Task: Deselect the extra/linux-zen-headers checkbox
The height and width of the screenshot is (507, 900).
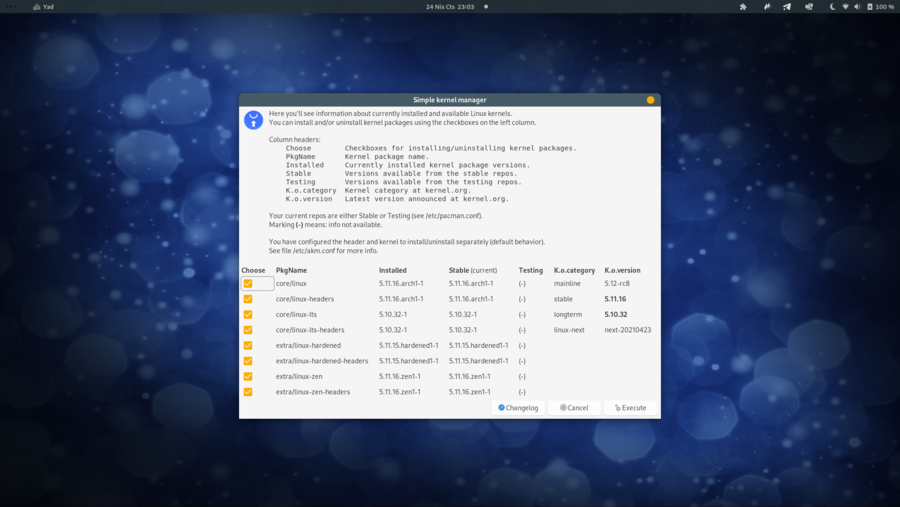Action: (248, 392)
